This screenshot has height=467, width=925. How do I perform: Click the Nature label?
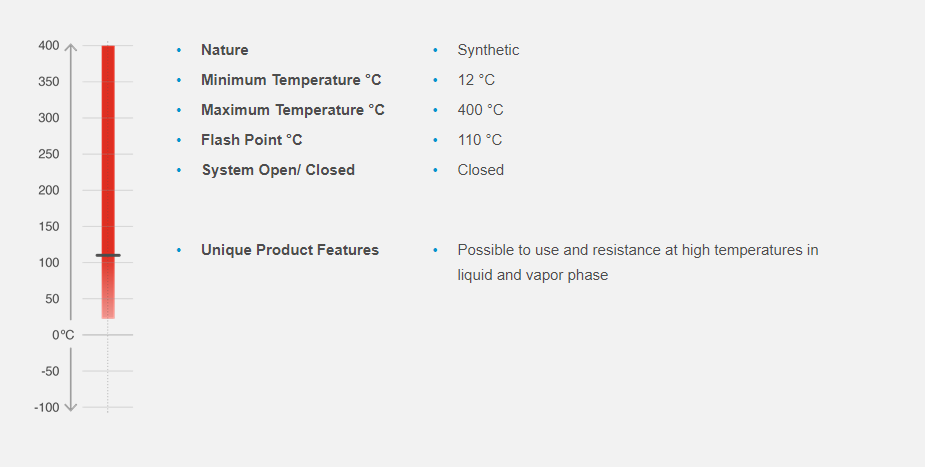pyautogui.click(x=224, y=50)
